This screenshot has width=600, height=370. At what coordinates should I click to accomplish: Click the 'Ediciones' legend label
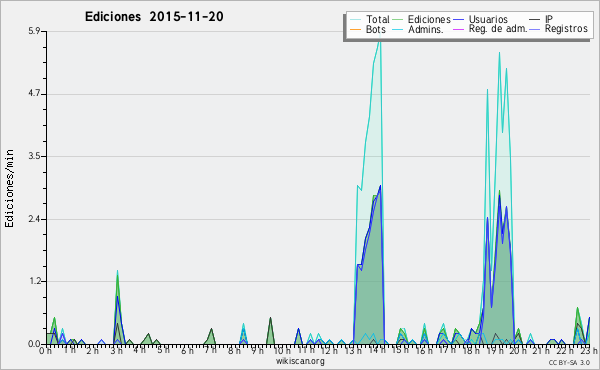(x=429, y=19)
